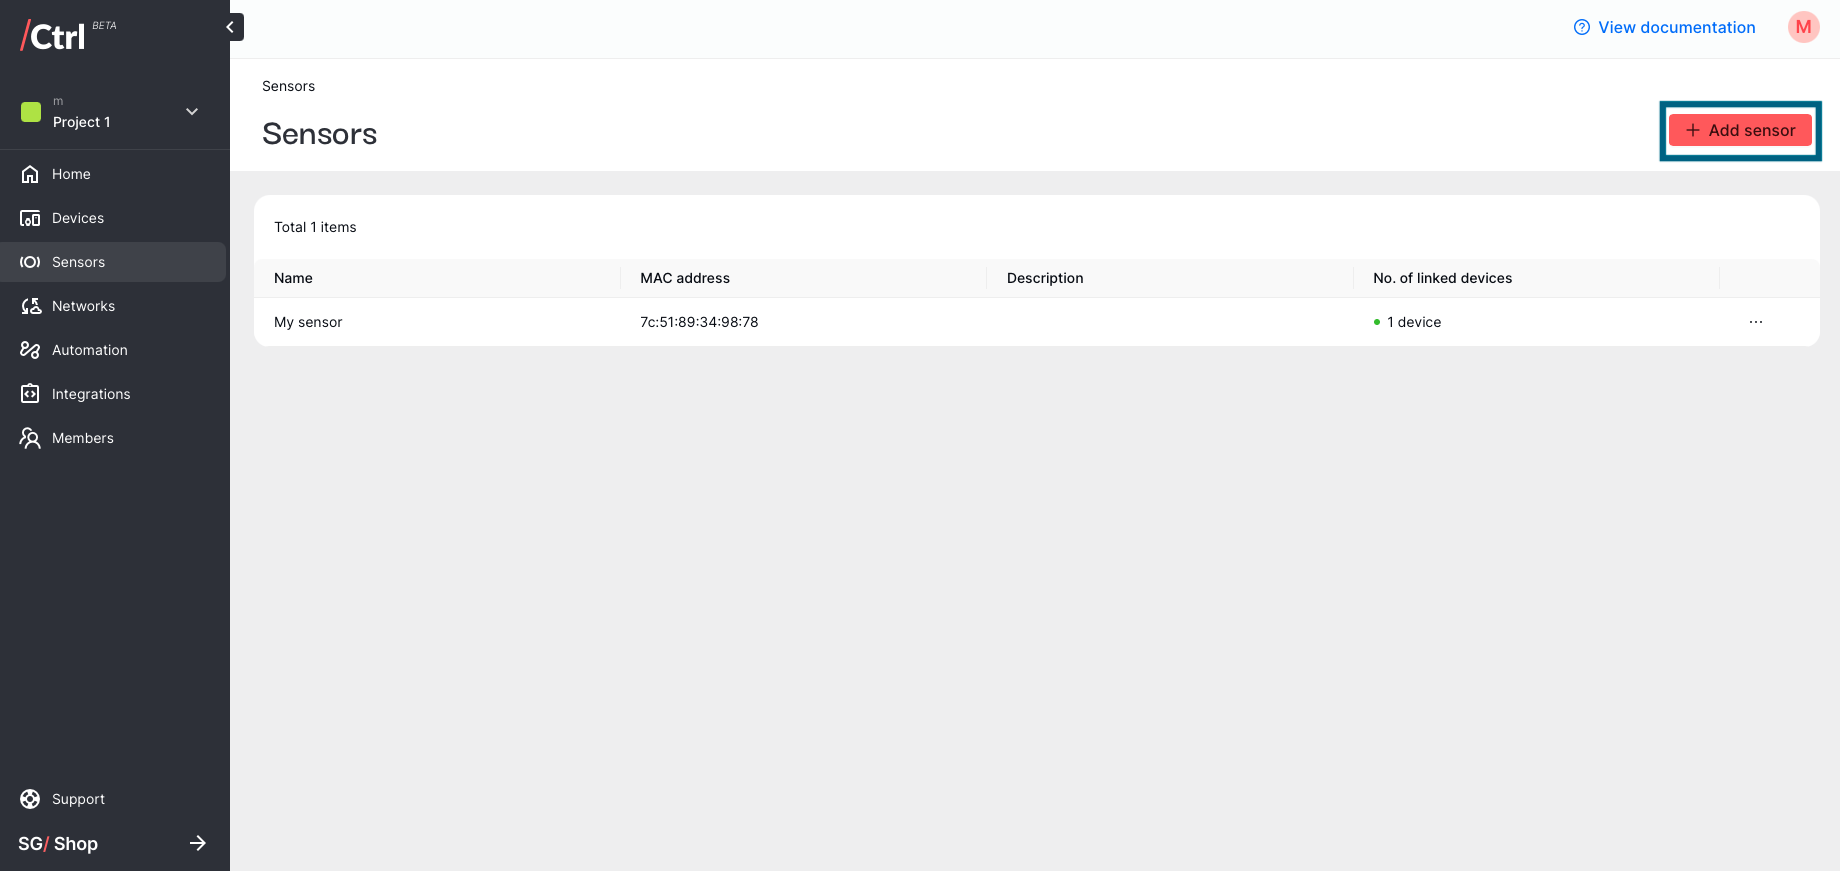Collapse the sidebar with the chevron button
The width and height of the screenshot is (1840, 871).
(231, 27)
